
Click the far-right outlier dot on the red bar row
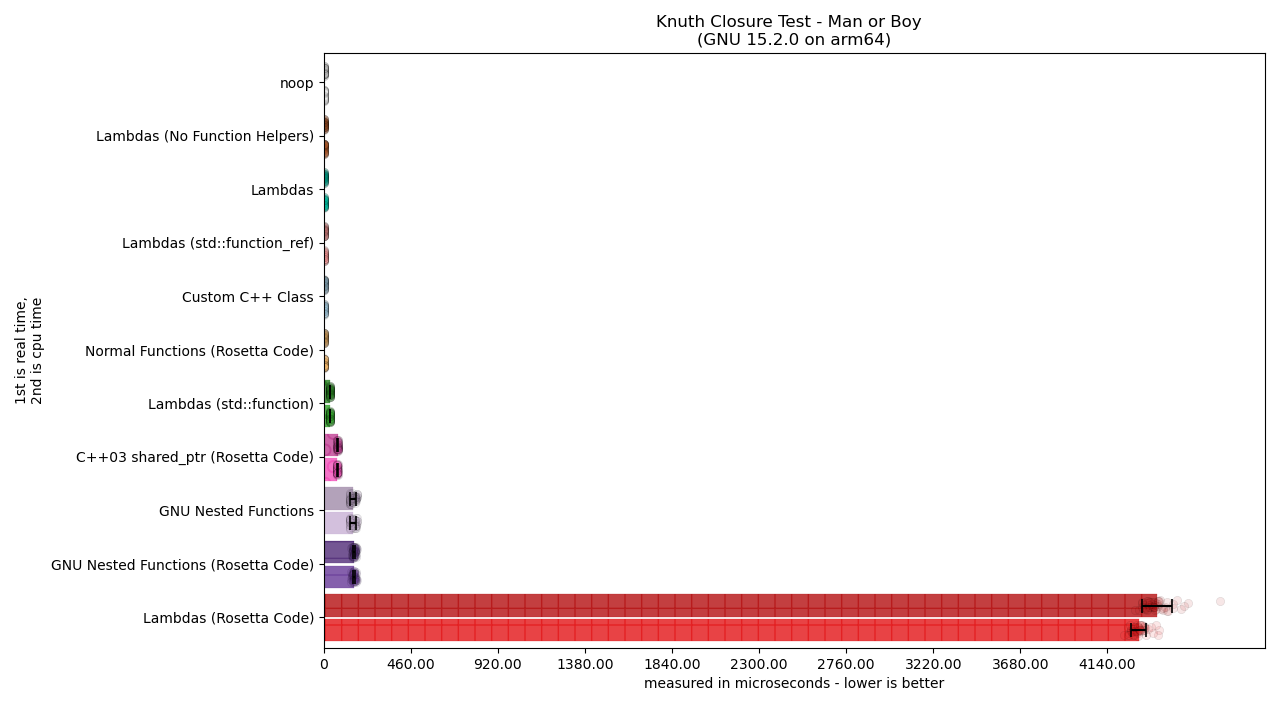pyautogui.click(x=1220, y=601)
